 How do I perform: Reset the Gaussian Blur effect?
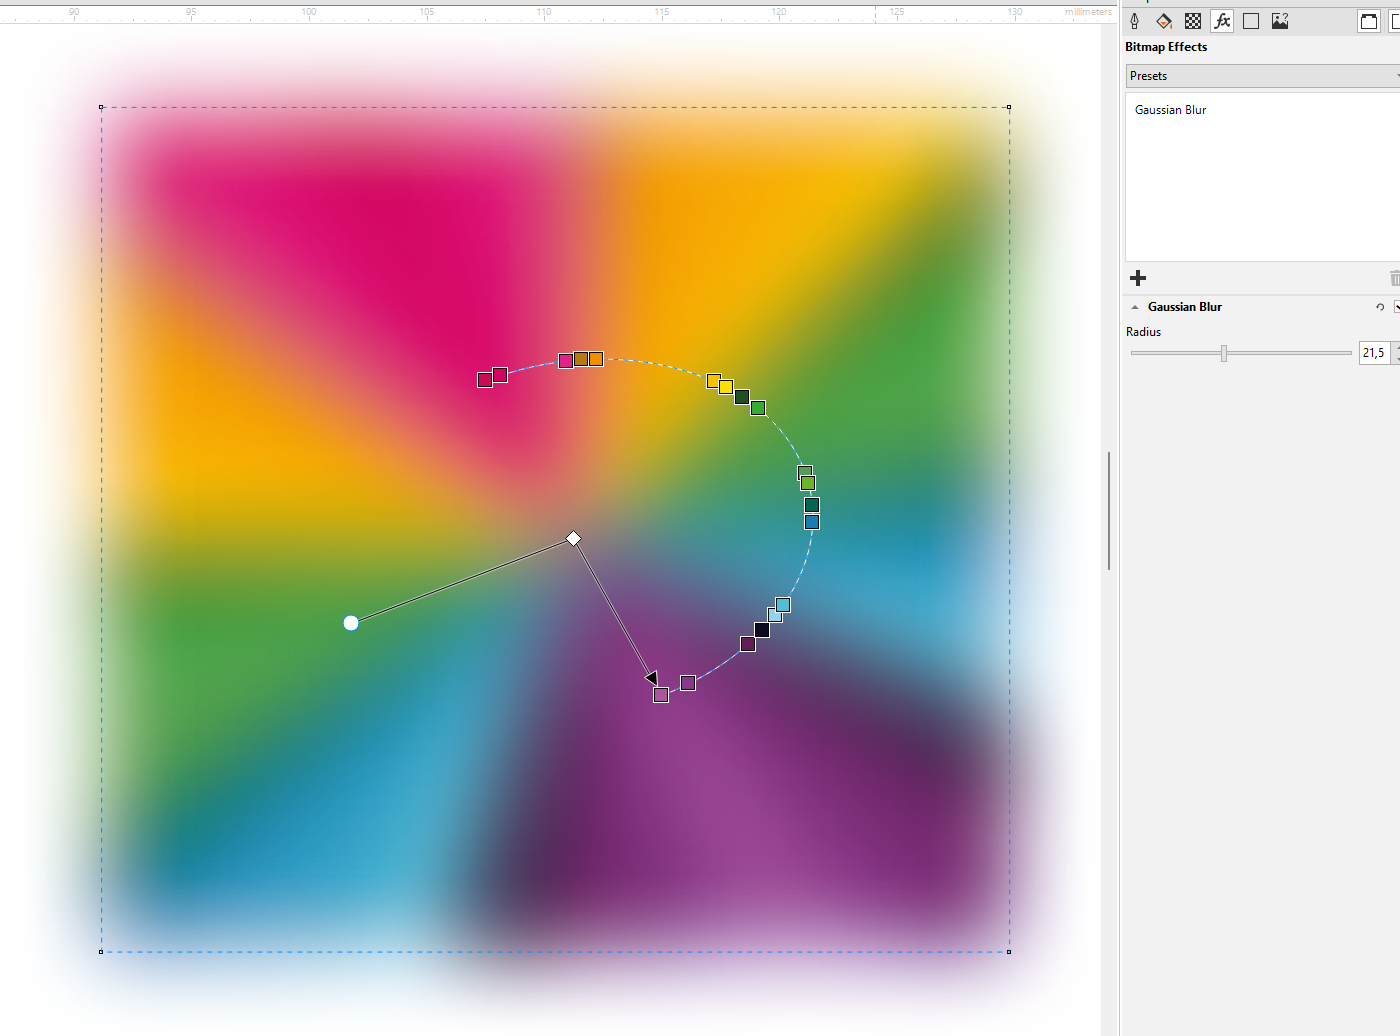tap(1380, 307)
